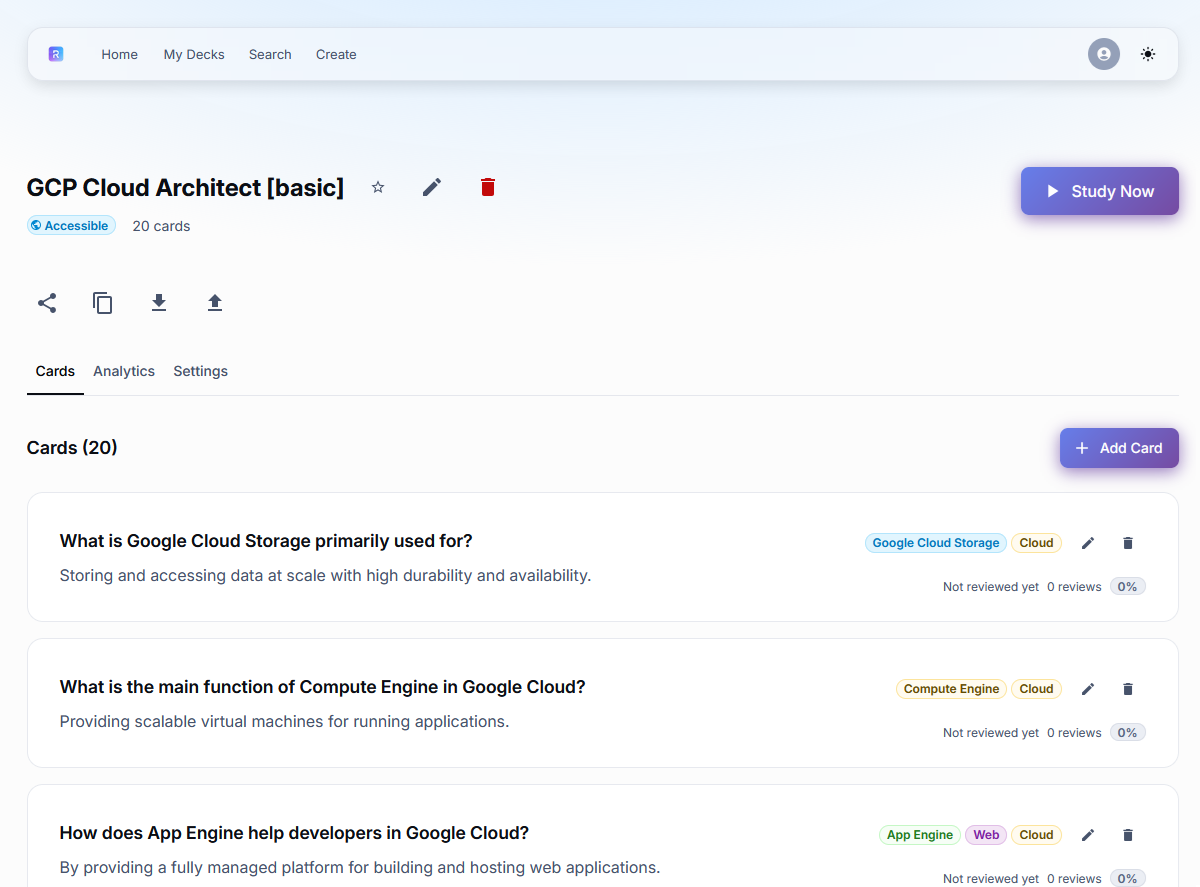This screenshot has width=1200, height=887.
Task: Go to Home in navigation bar
Action: (x=119, y=54)
